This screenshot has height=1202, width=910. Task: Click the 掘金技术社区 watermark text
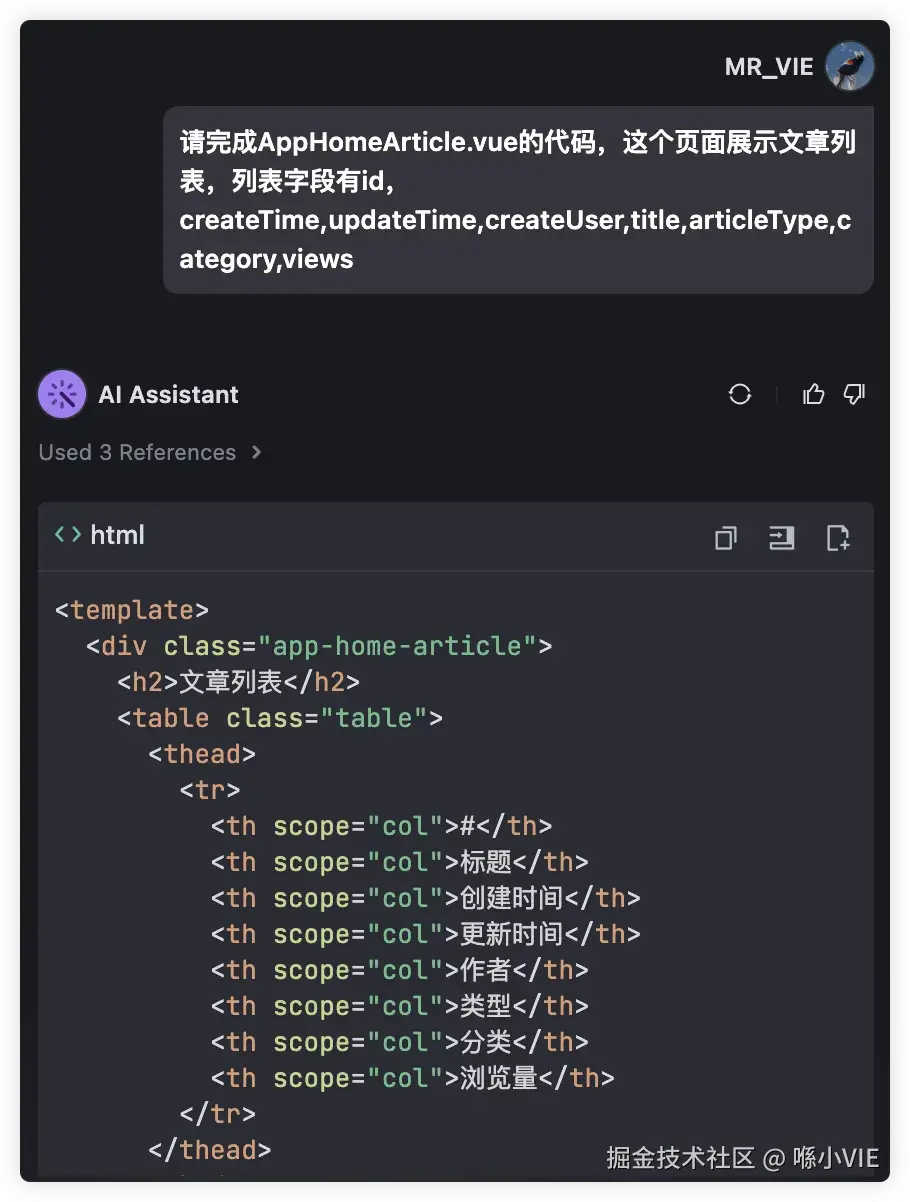(x=681, y=1158)
